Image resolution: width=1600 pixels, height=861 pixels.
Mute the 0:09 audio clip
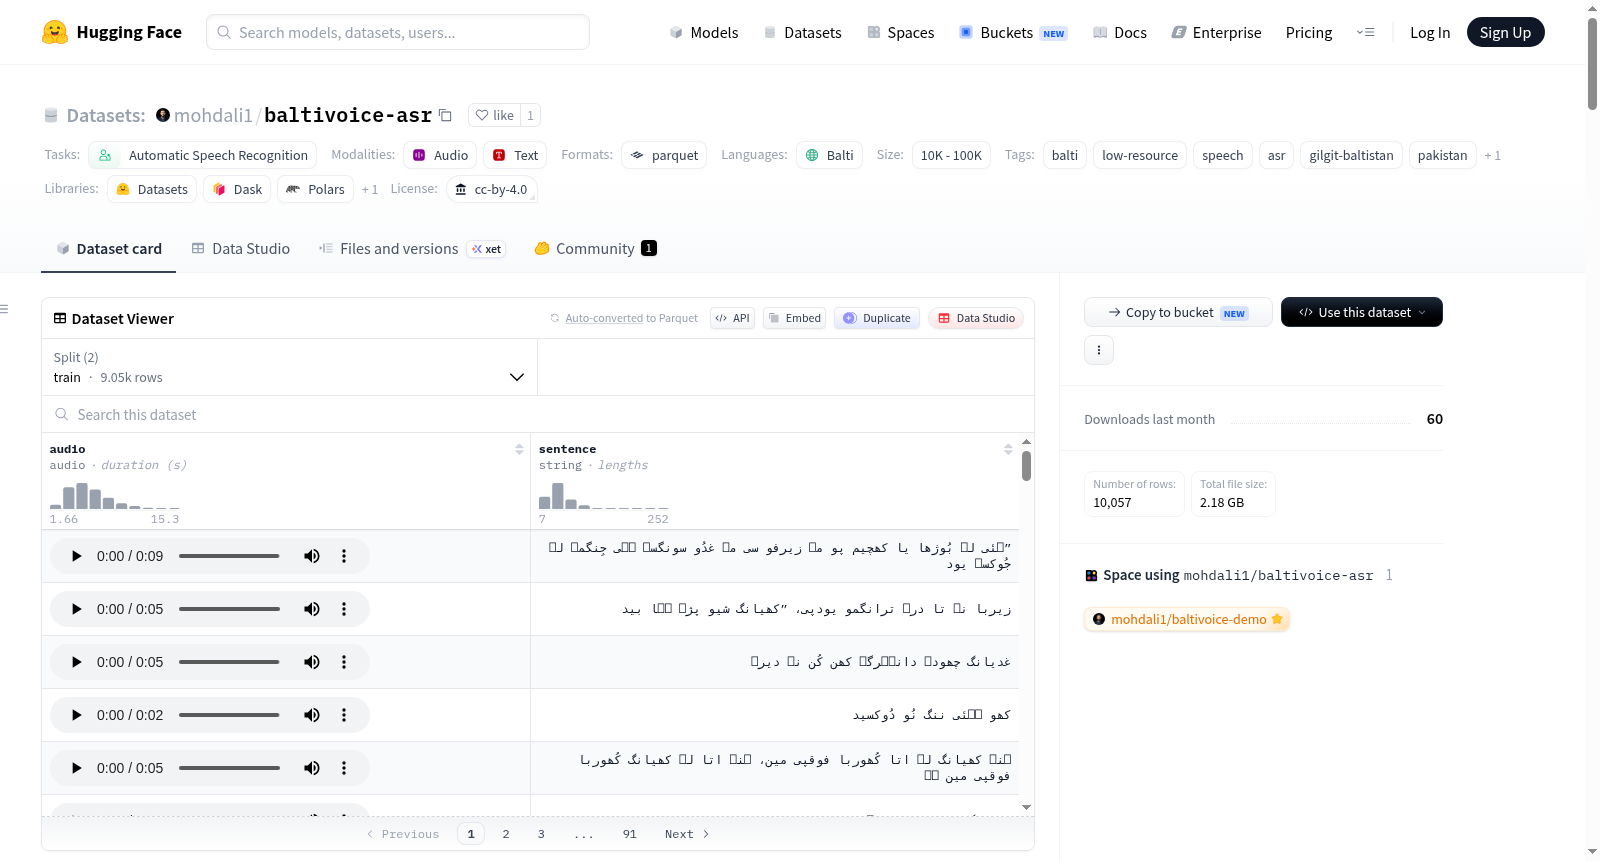point(312,556)
